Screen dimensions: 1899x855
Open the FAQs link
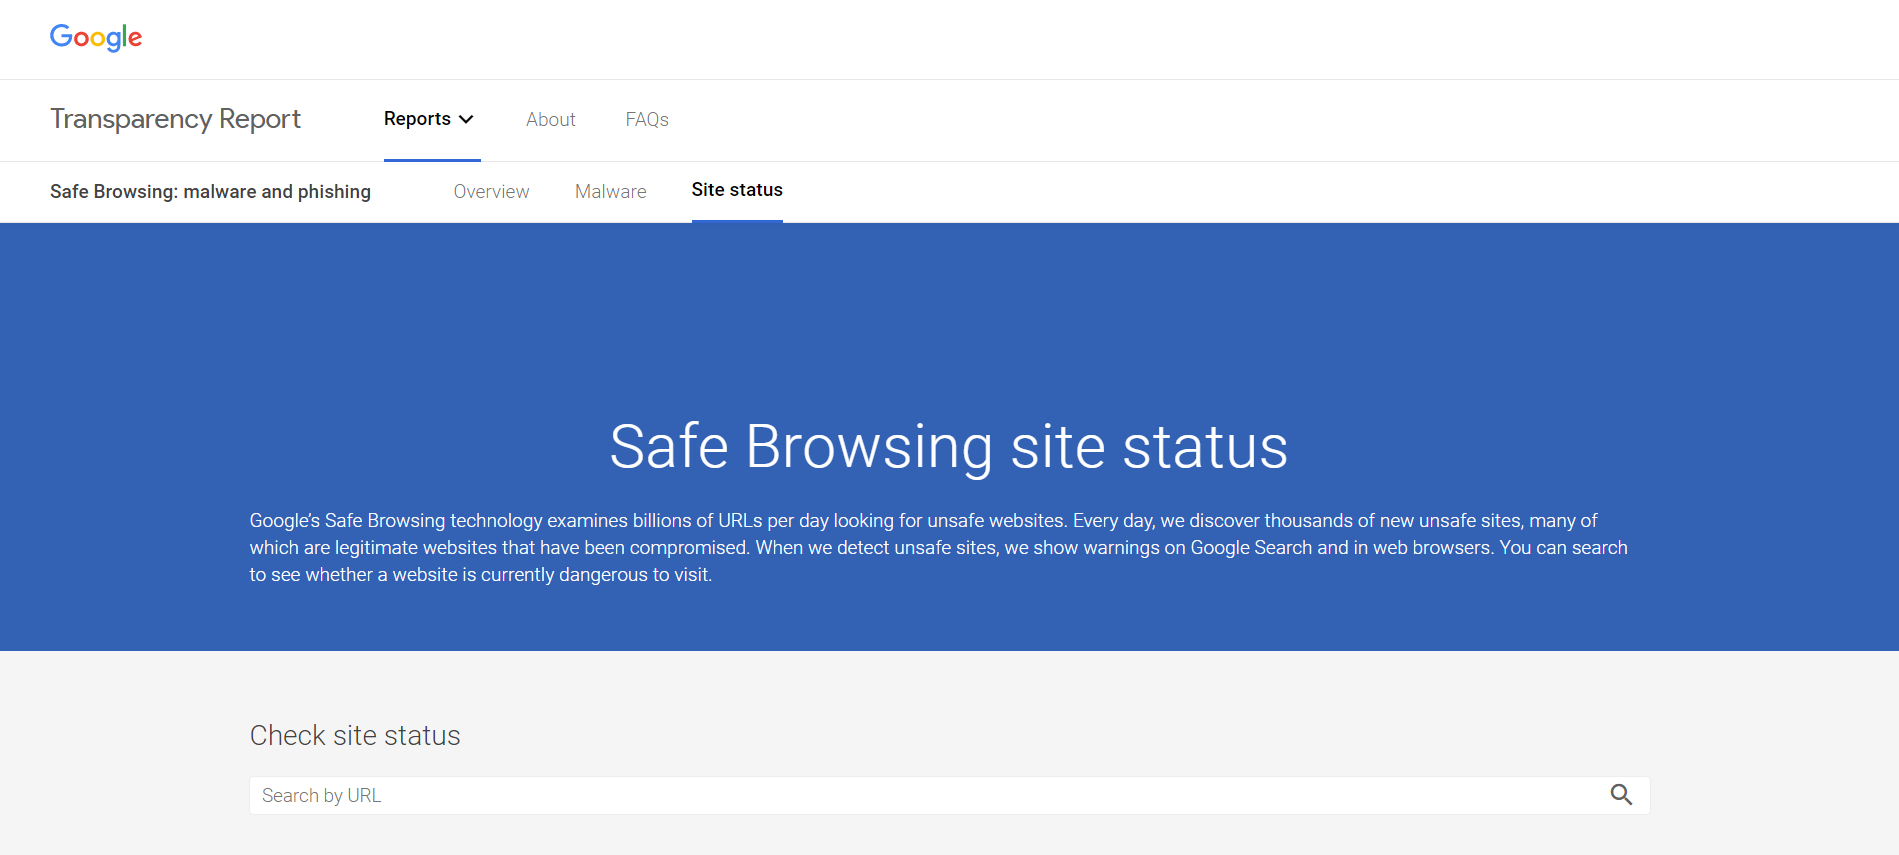click(x=647, y=120)
